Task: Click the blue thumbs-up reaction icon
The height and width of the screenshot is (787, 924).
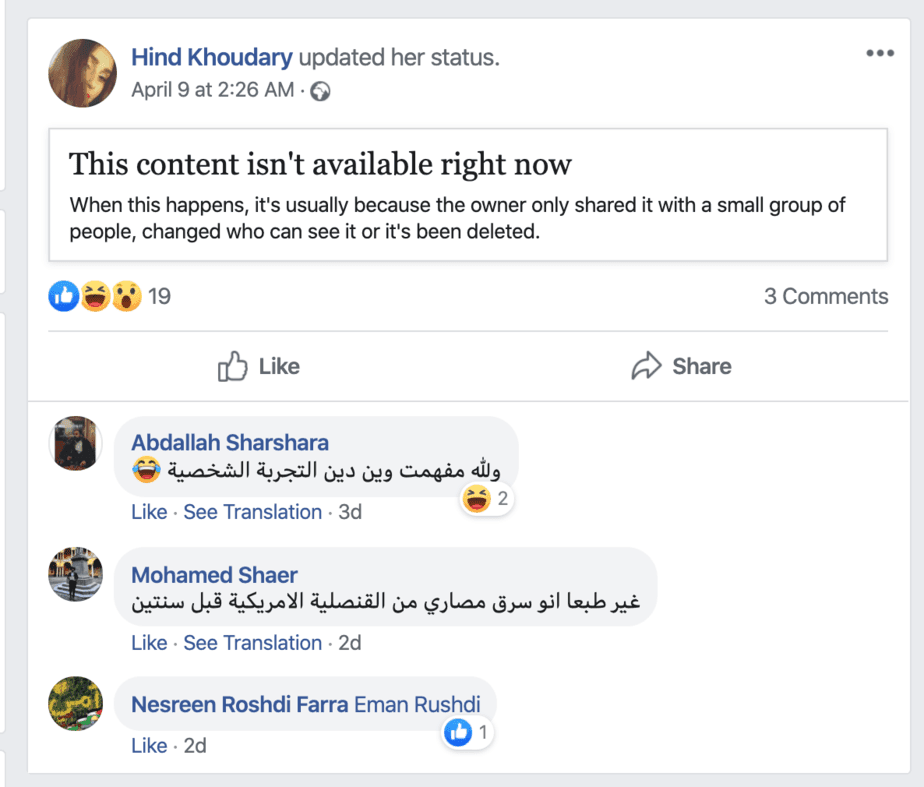Action: (63, 295)
